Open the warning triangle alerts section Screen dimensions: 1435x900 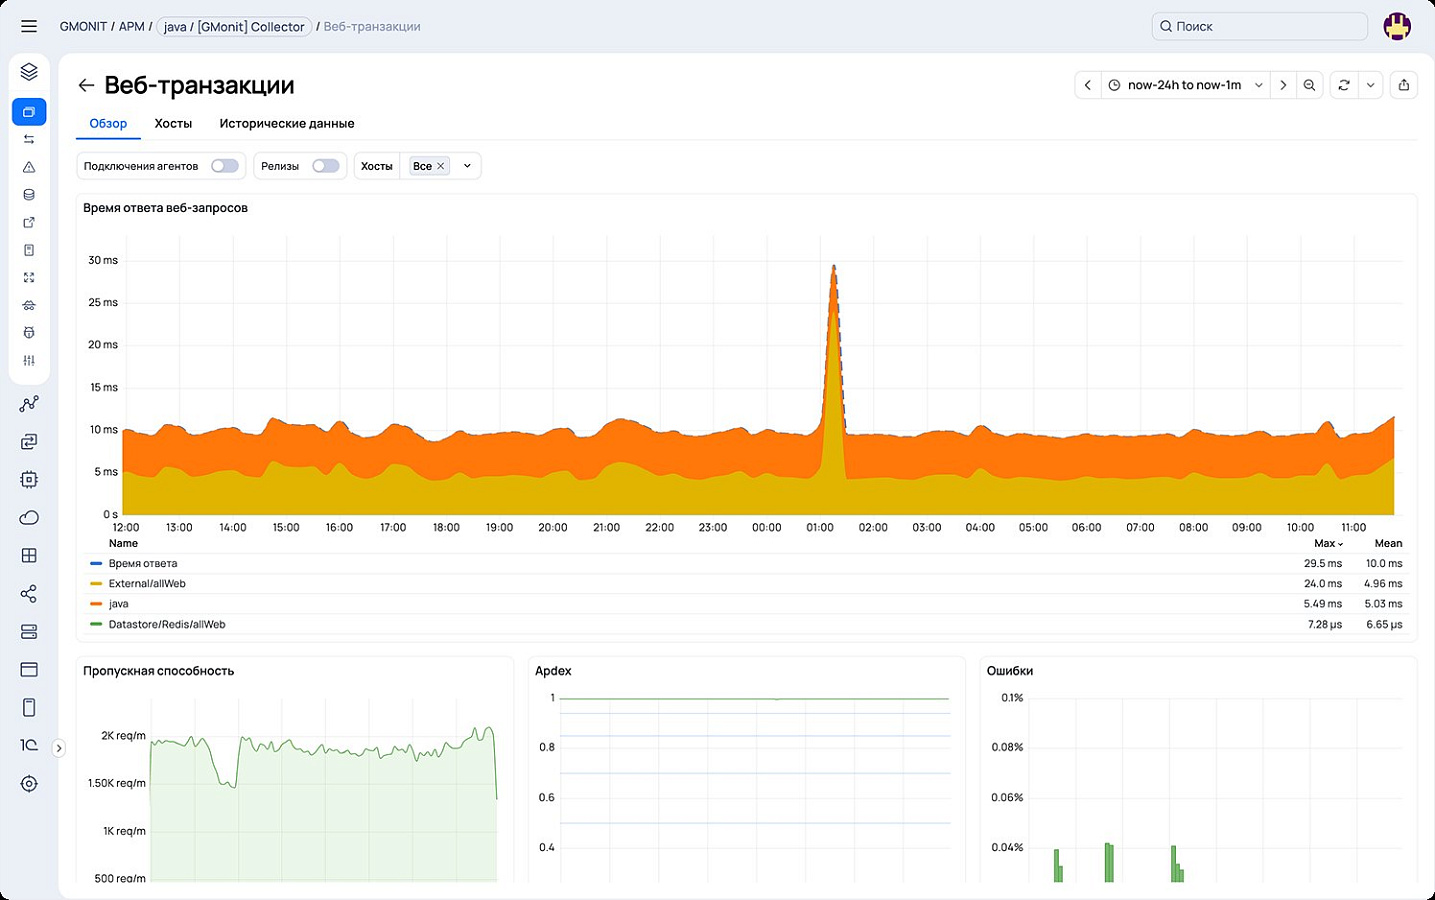[x=29, y=167]
